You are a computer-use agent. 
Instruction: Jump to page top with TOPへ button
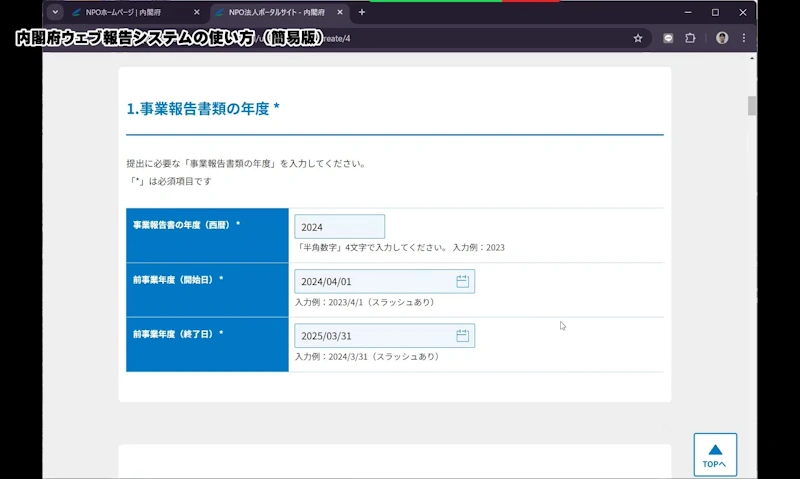pyautogui.click(x=715, y=455)
